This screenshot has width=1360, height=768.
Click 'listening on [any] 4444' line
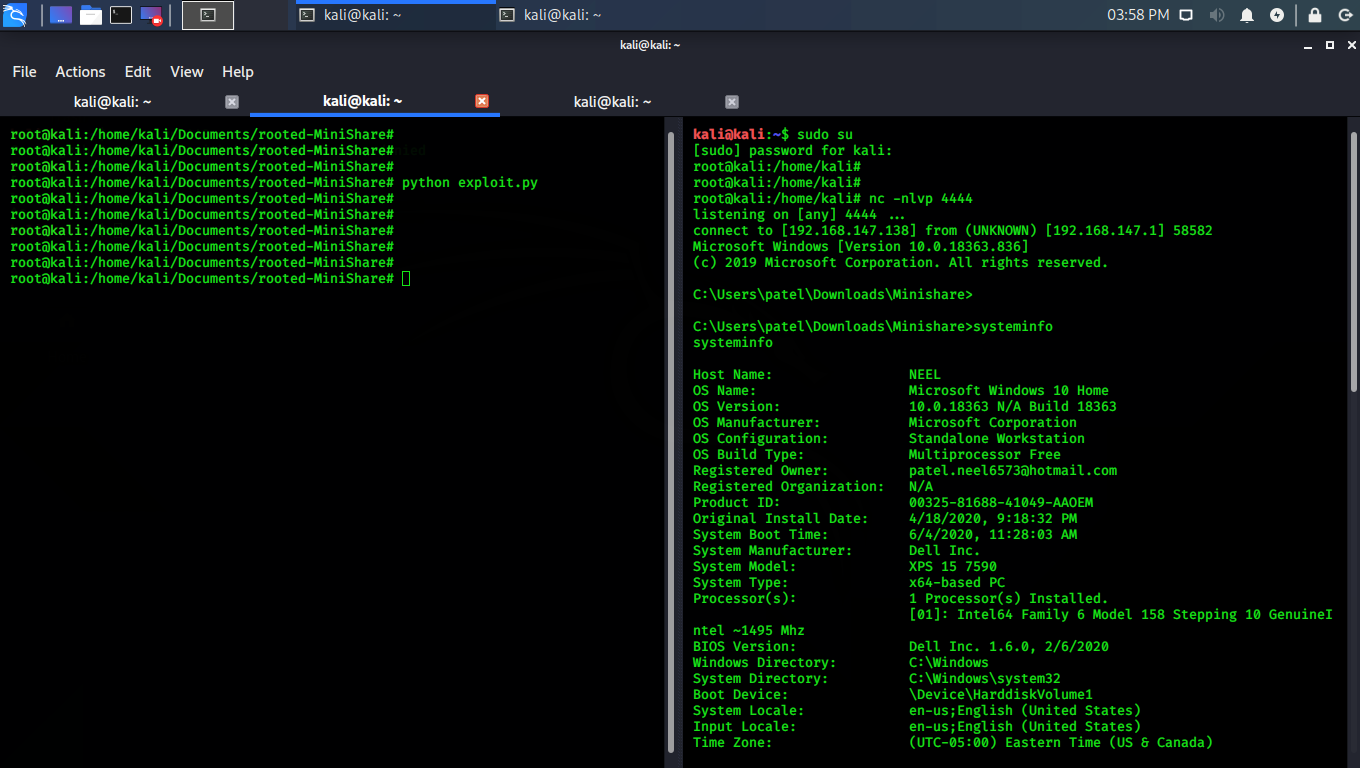[798, 215]
